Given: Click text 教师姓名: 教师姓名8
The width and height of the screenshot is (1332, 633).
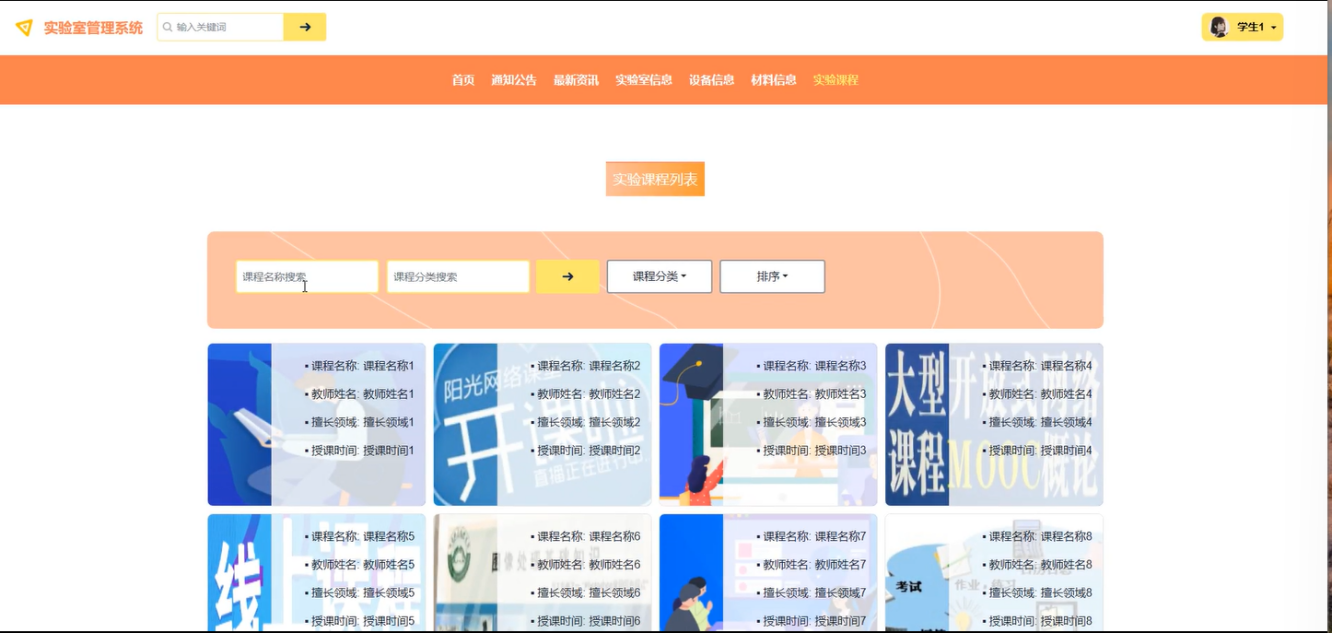Looking at the screenshot, I should pos(1040,564).
